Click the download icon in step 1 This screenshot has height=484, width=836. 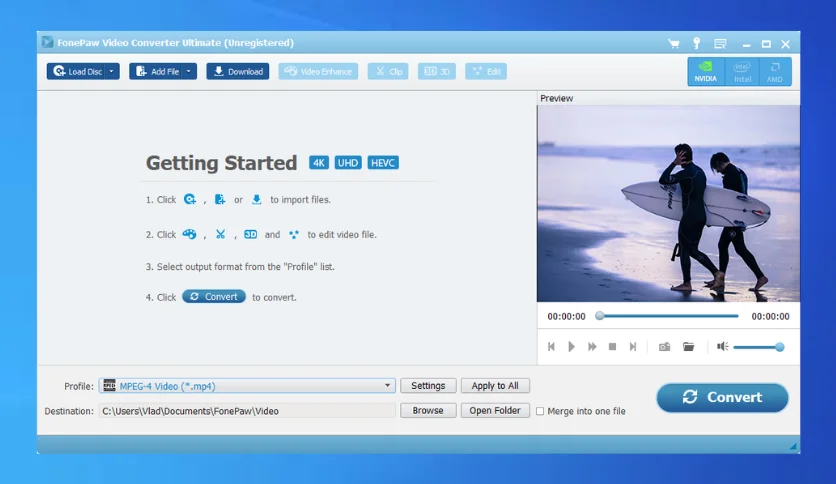pyautogui.click(x=256, y=199)
